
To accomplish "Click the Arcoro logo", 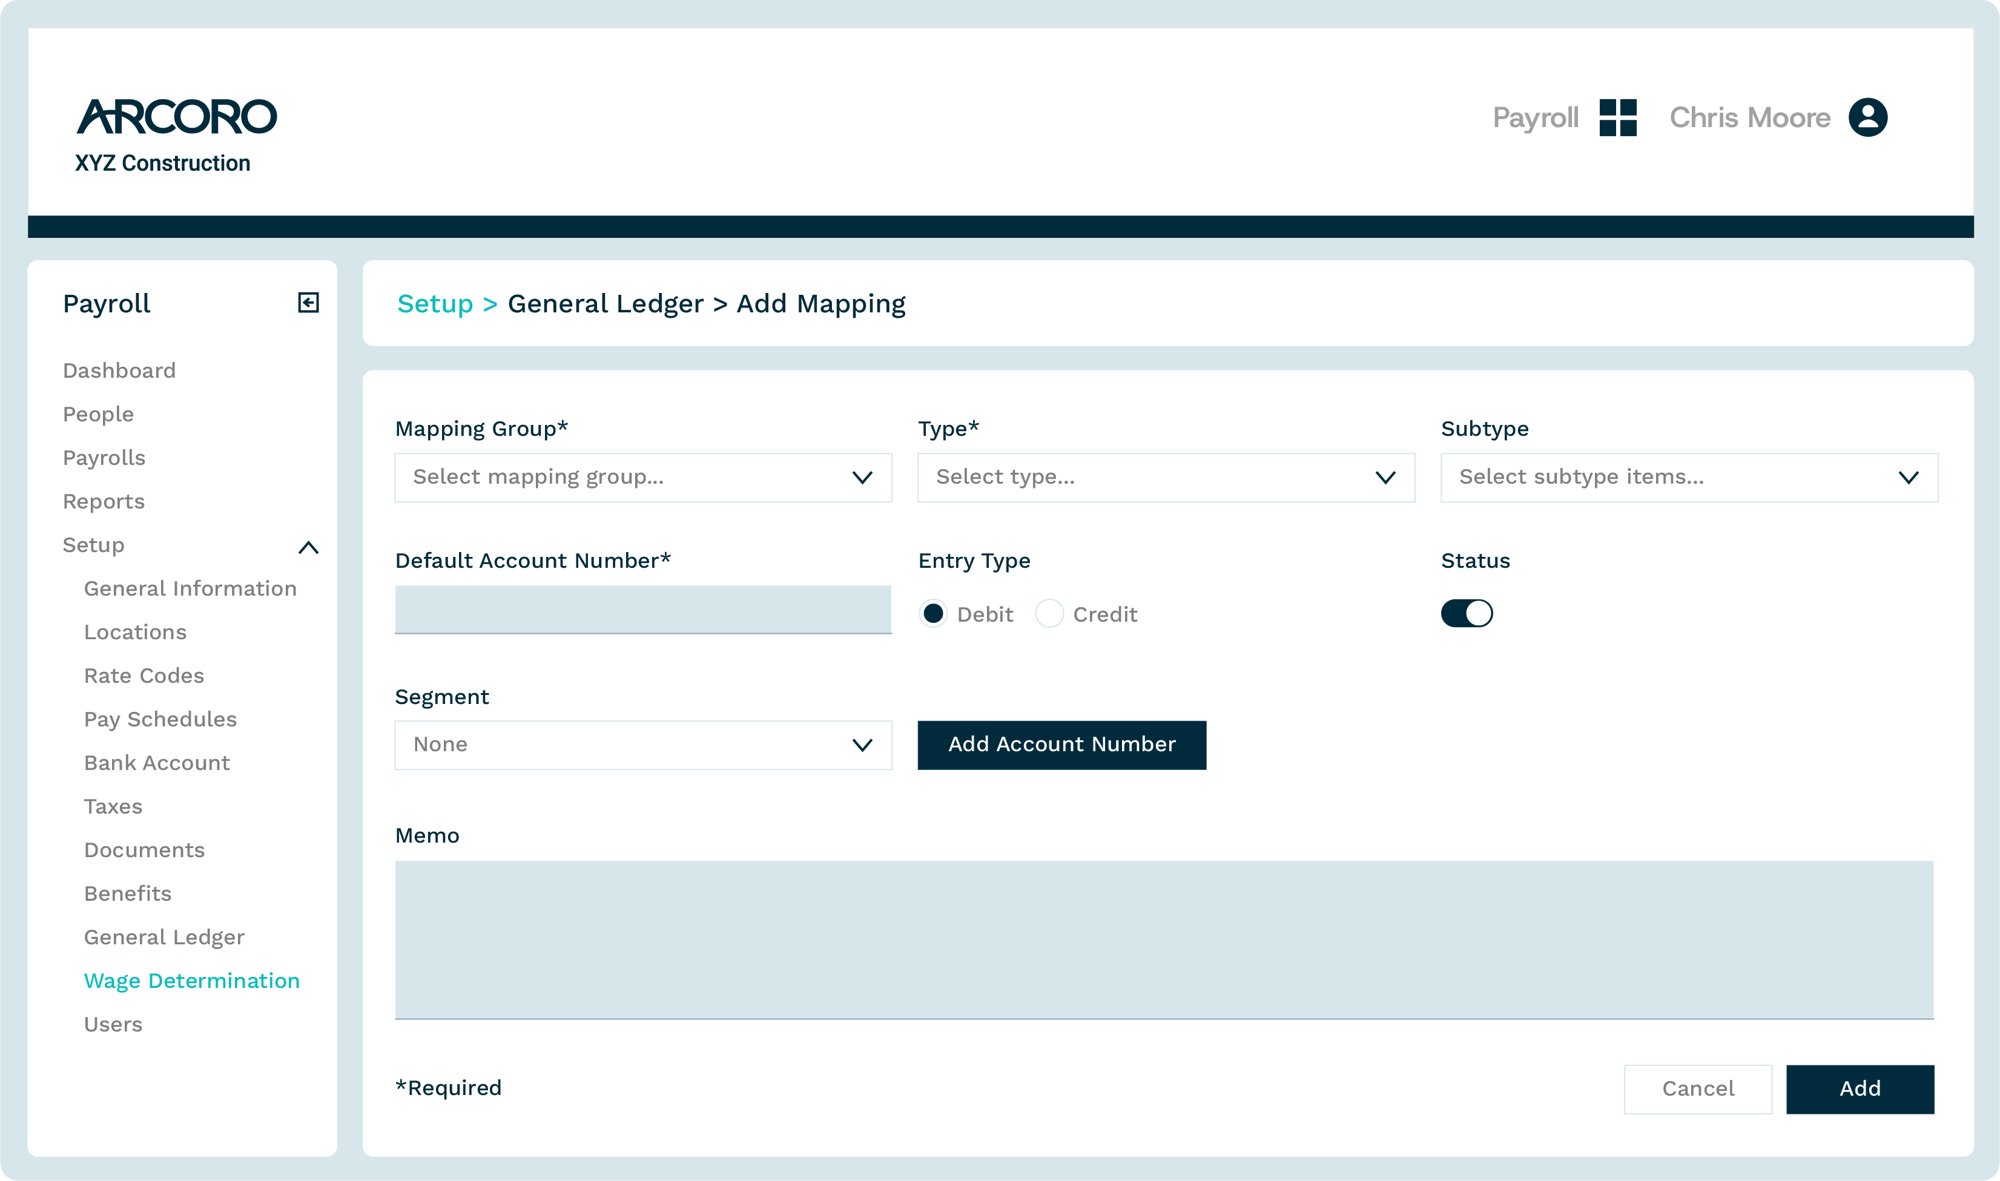I will (177, 117).
